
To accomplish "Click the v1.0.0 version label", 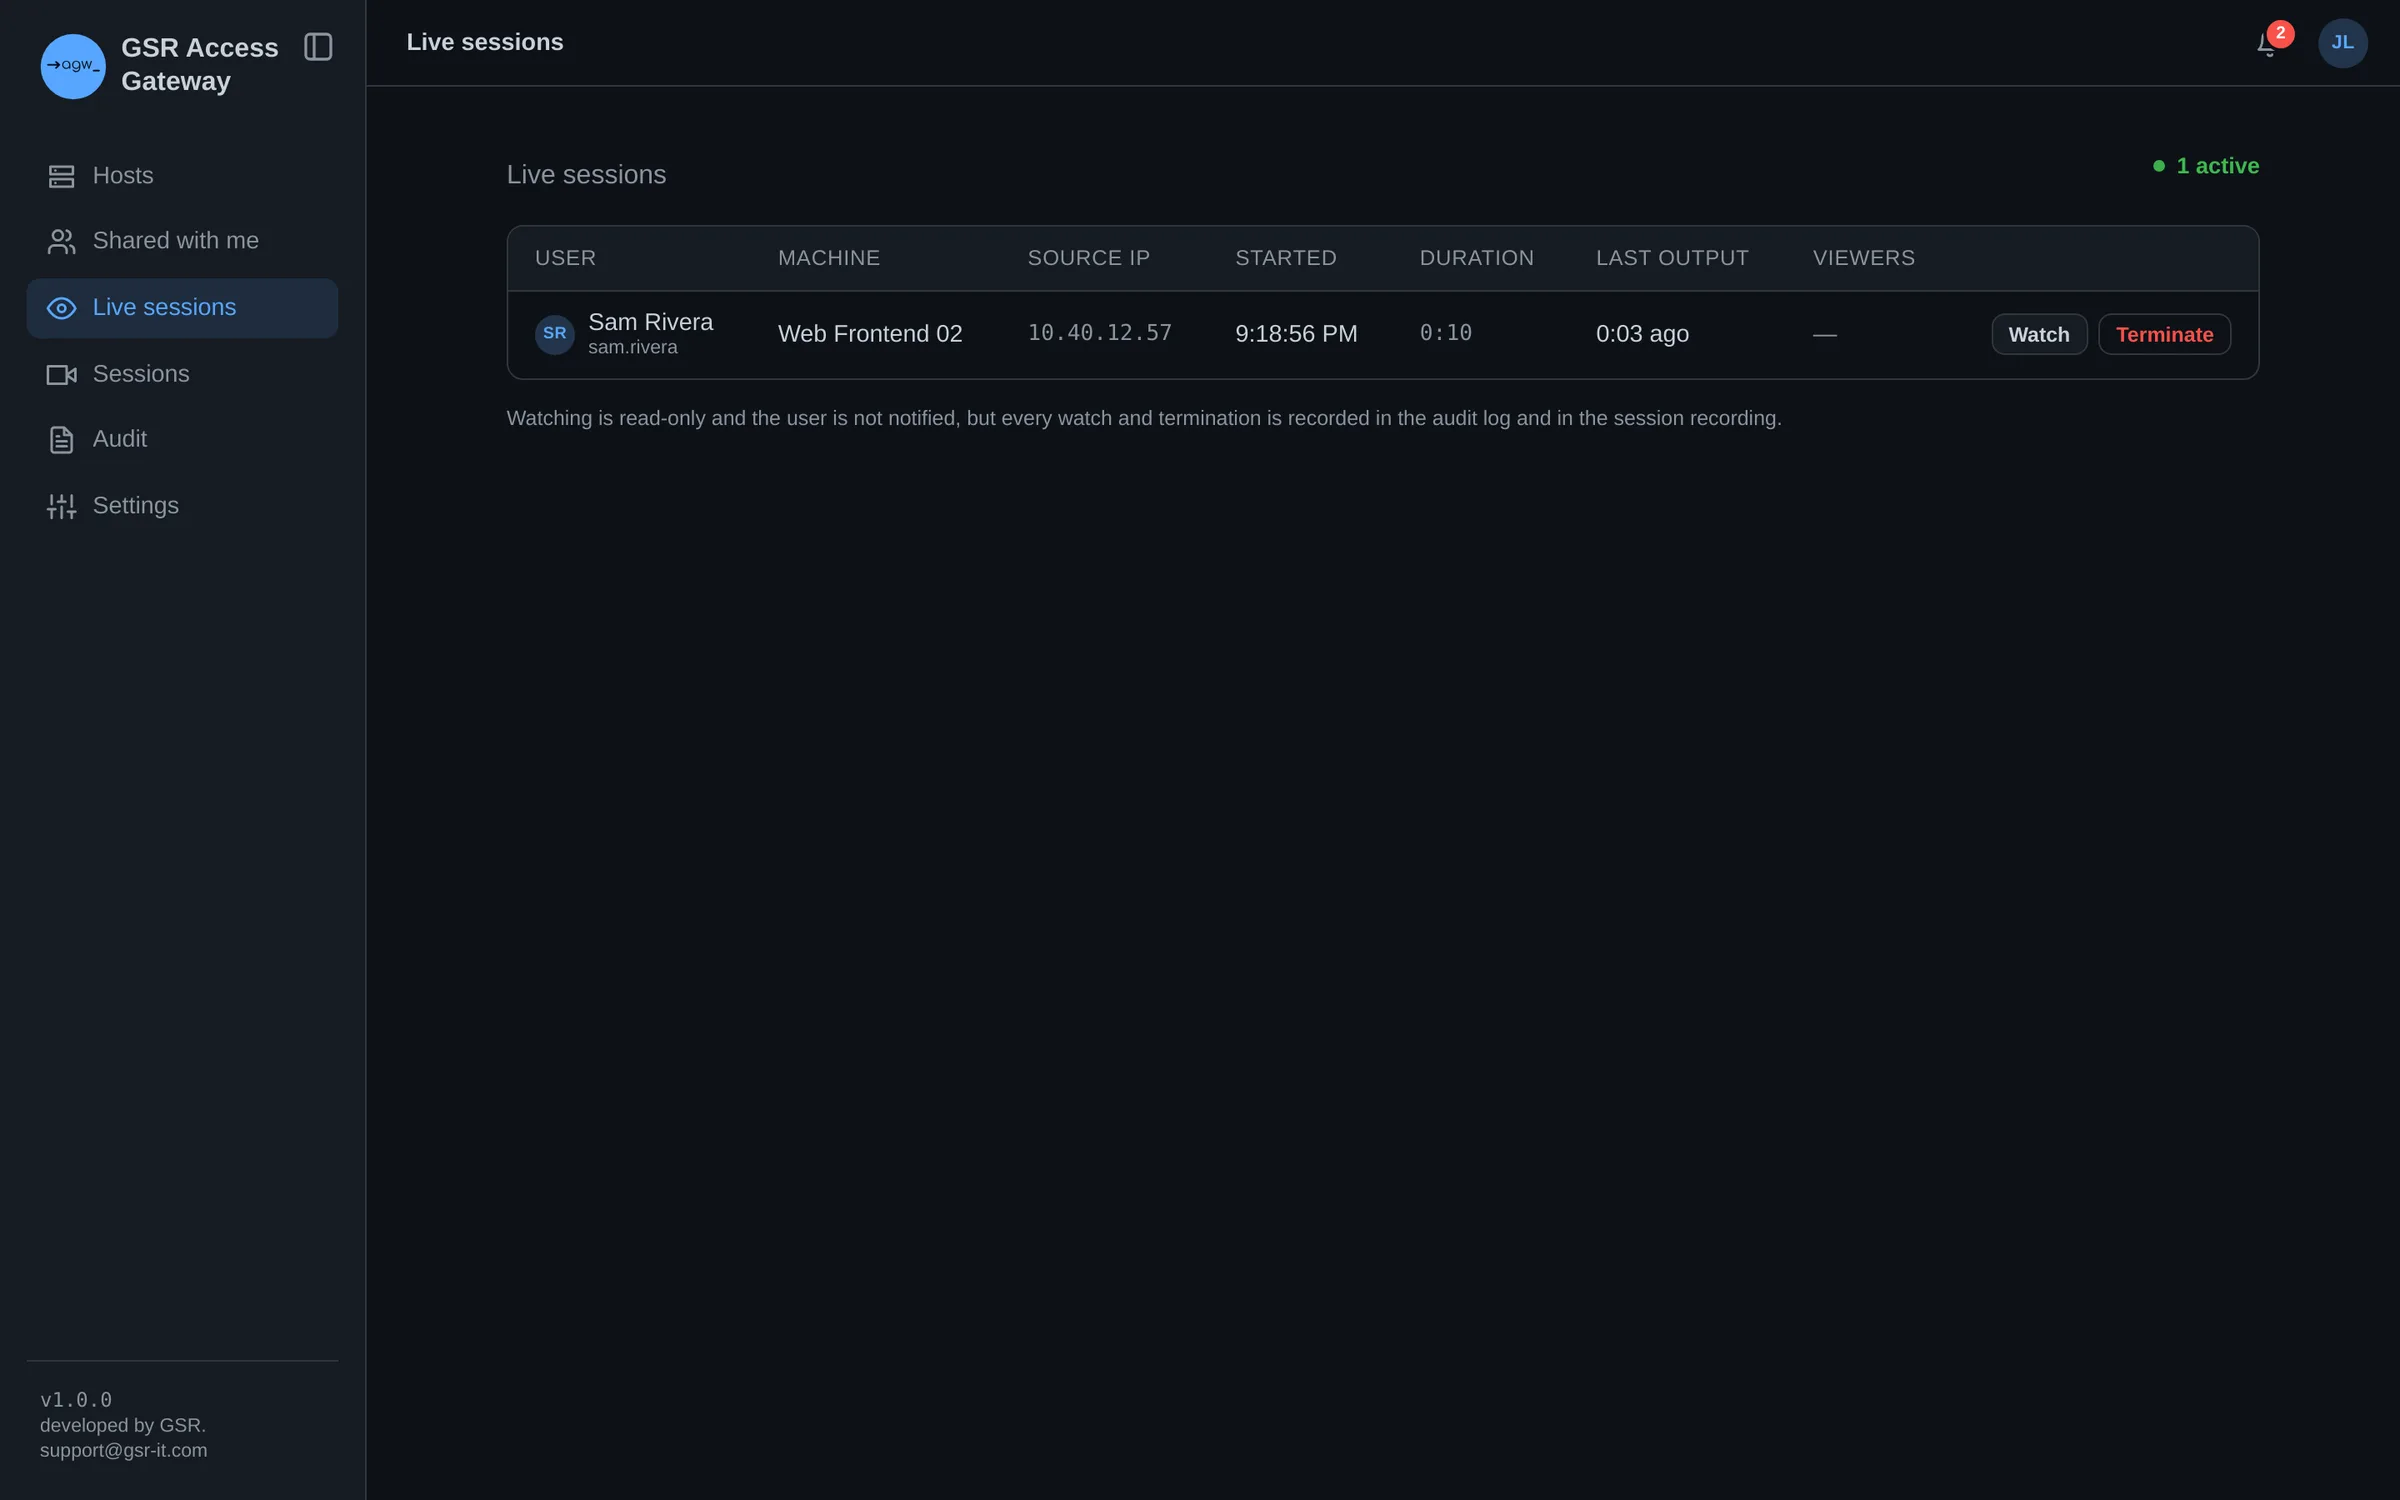I will pyautogui.click(x=76, y=1400).
